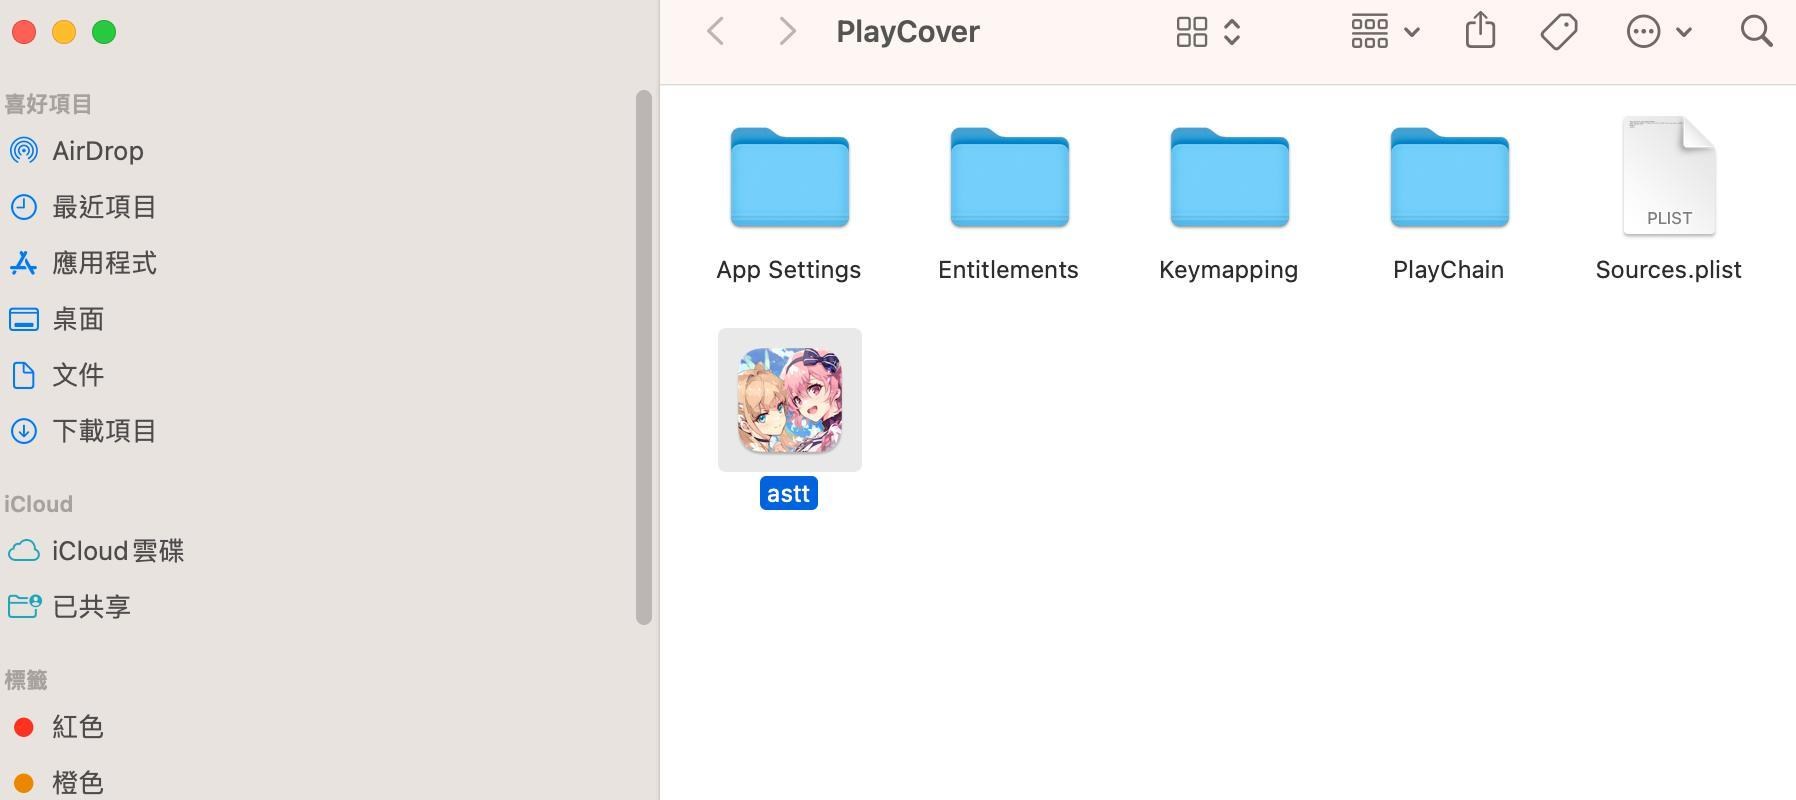Open the App Settings folder
Viewport: 1796px width, 800px height.
(x=789, y=177)
